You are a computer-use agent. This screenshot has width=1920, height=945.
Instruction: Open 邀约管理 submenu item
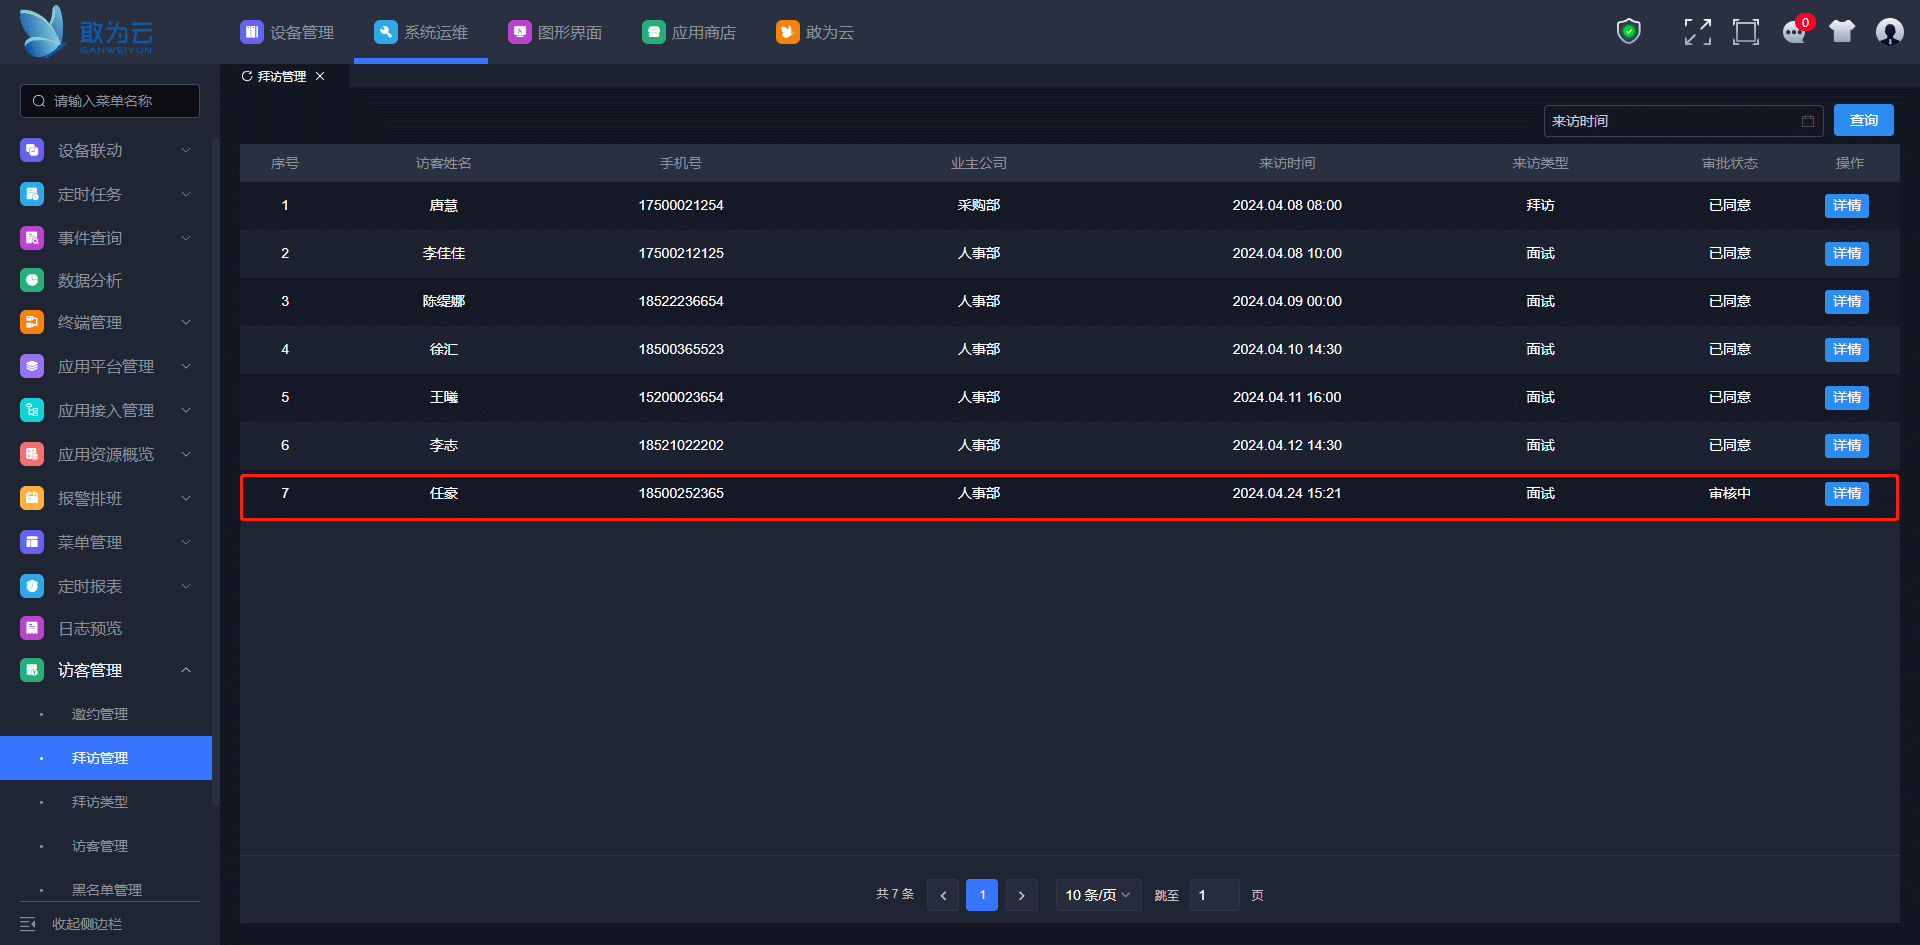(100, 714)
